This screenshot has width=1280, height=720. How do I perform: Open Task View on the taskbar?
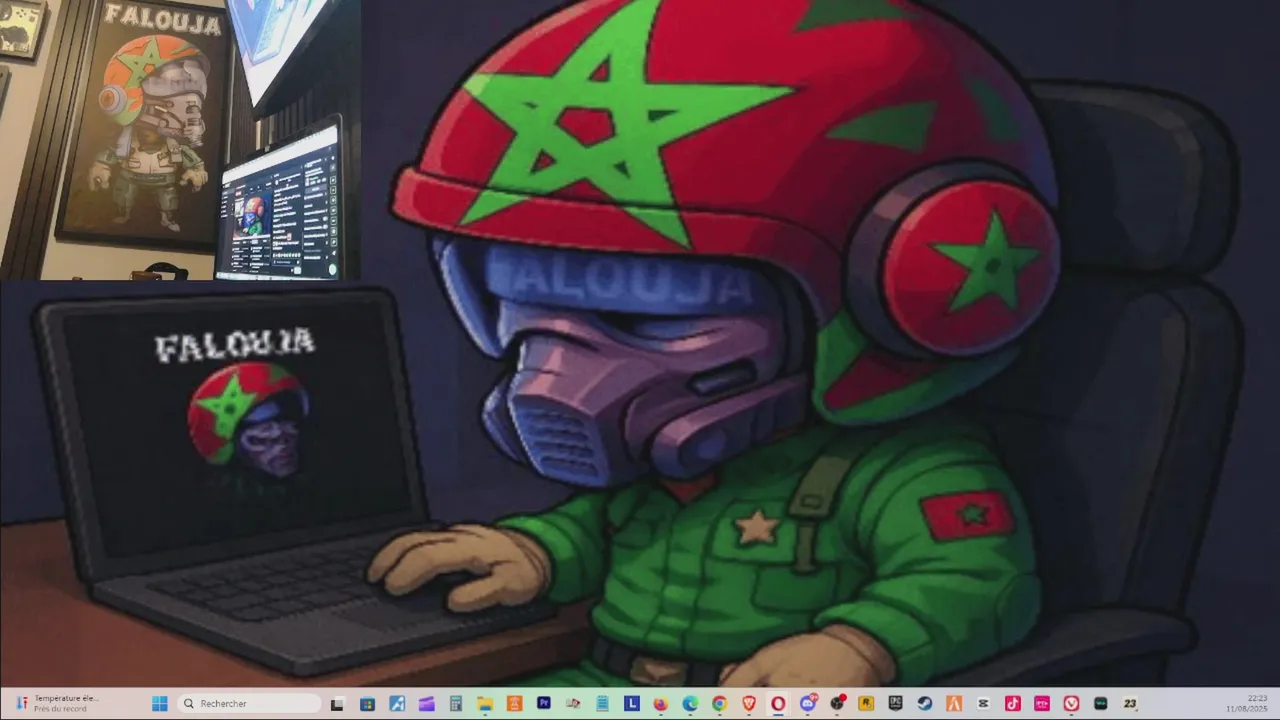click(337, 703)
